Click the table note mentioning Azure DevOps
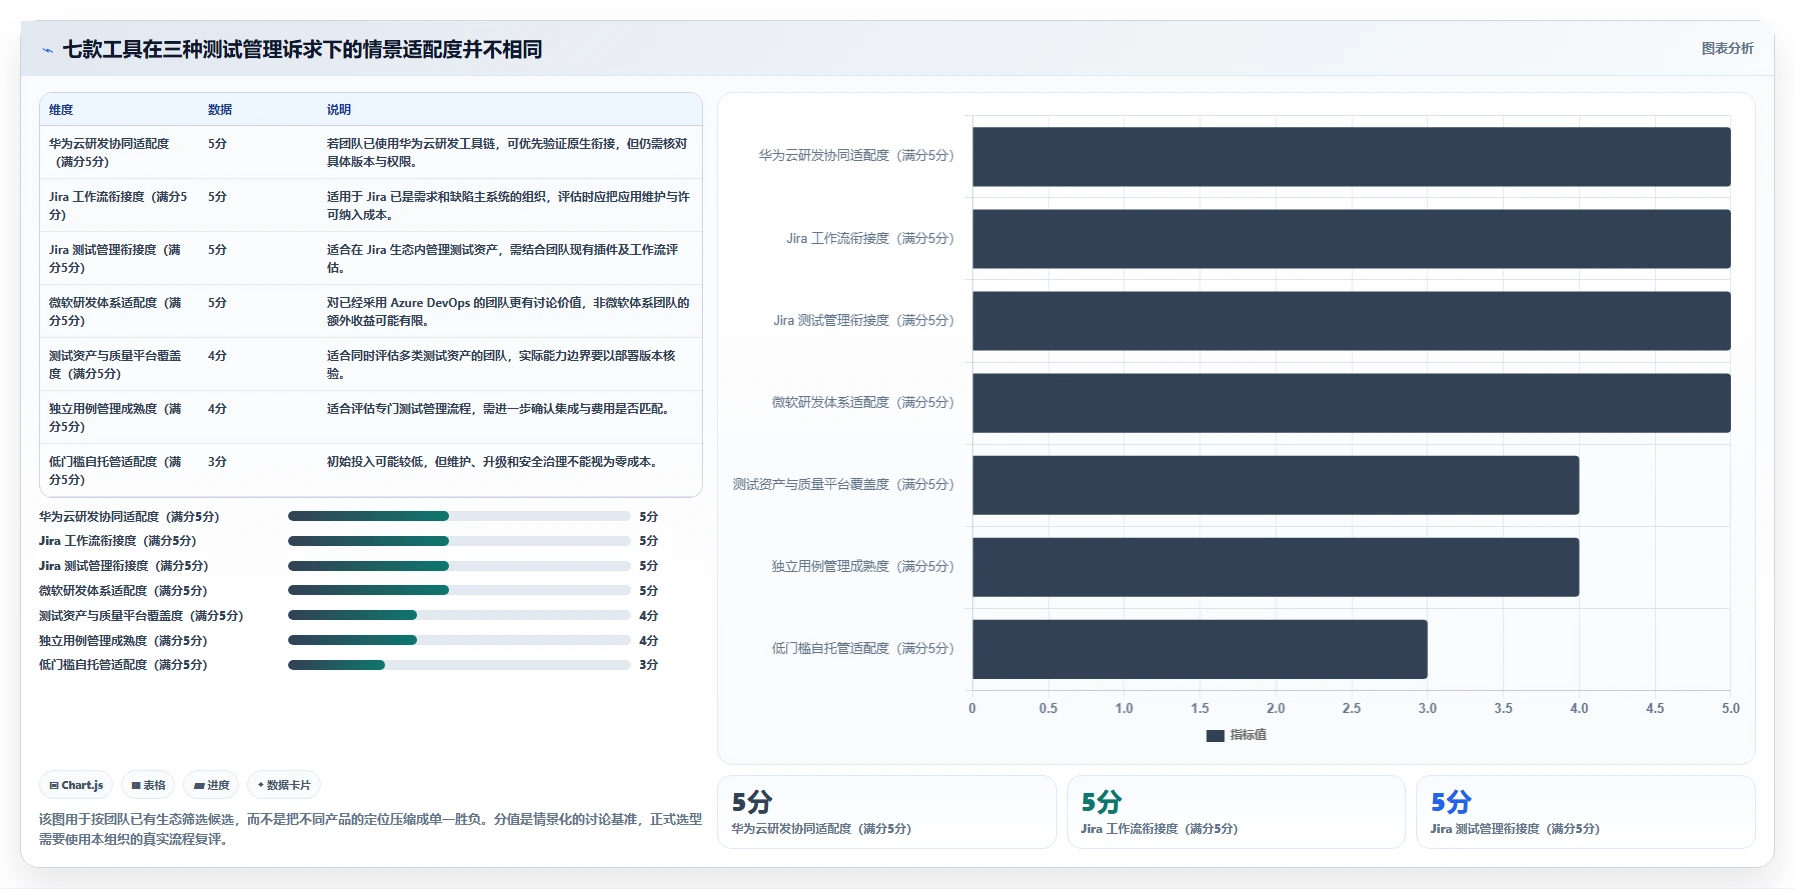1795x889 pixels. pos(508,312)
